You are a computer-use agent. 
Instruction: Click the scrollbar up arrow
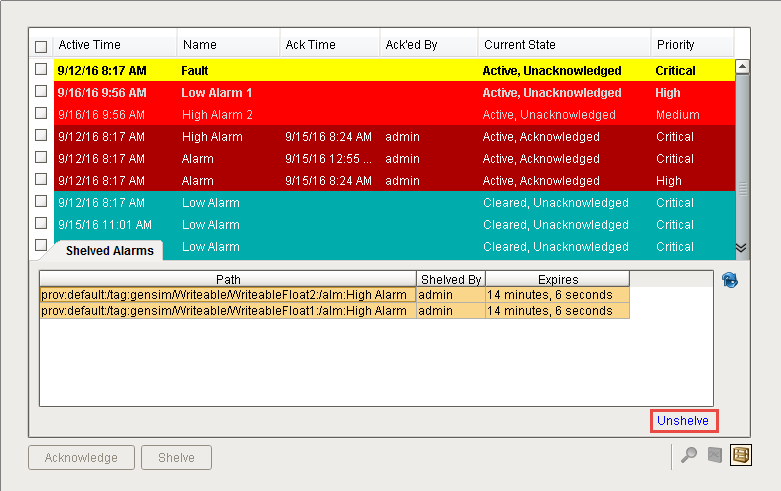741,68
